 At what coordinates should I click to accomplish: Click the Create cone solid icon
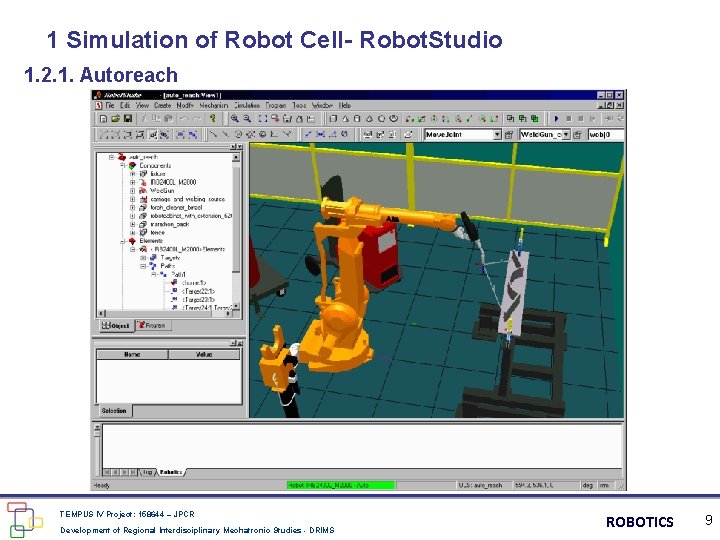pos(345,119)
